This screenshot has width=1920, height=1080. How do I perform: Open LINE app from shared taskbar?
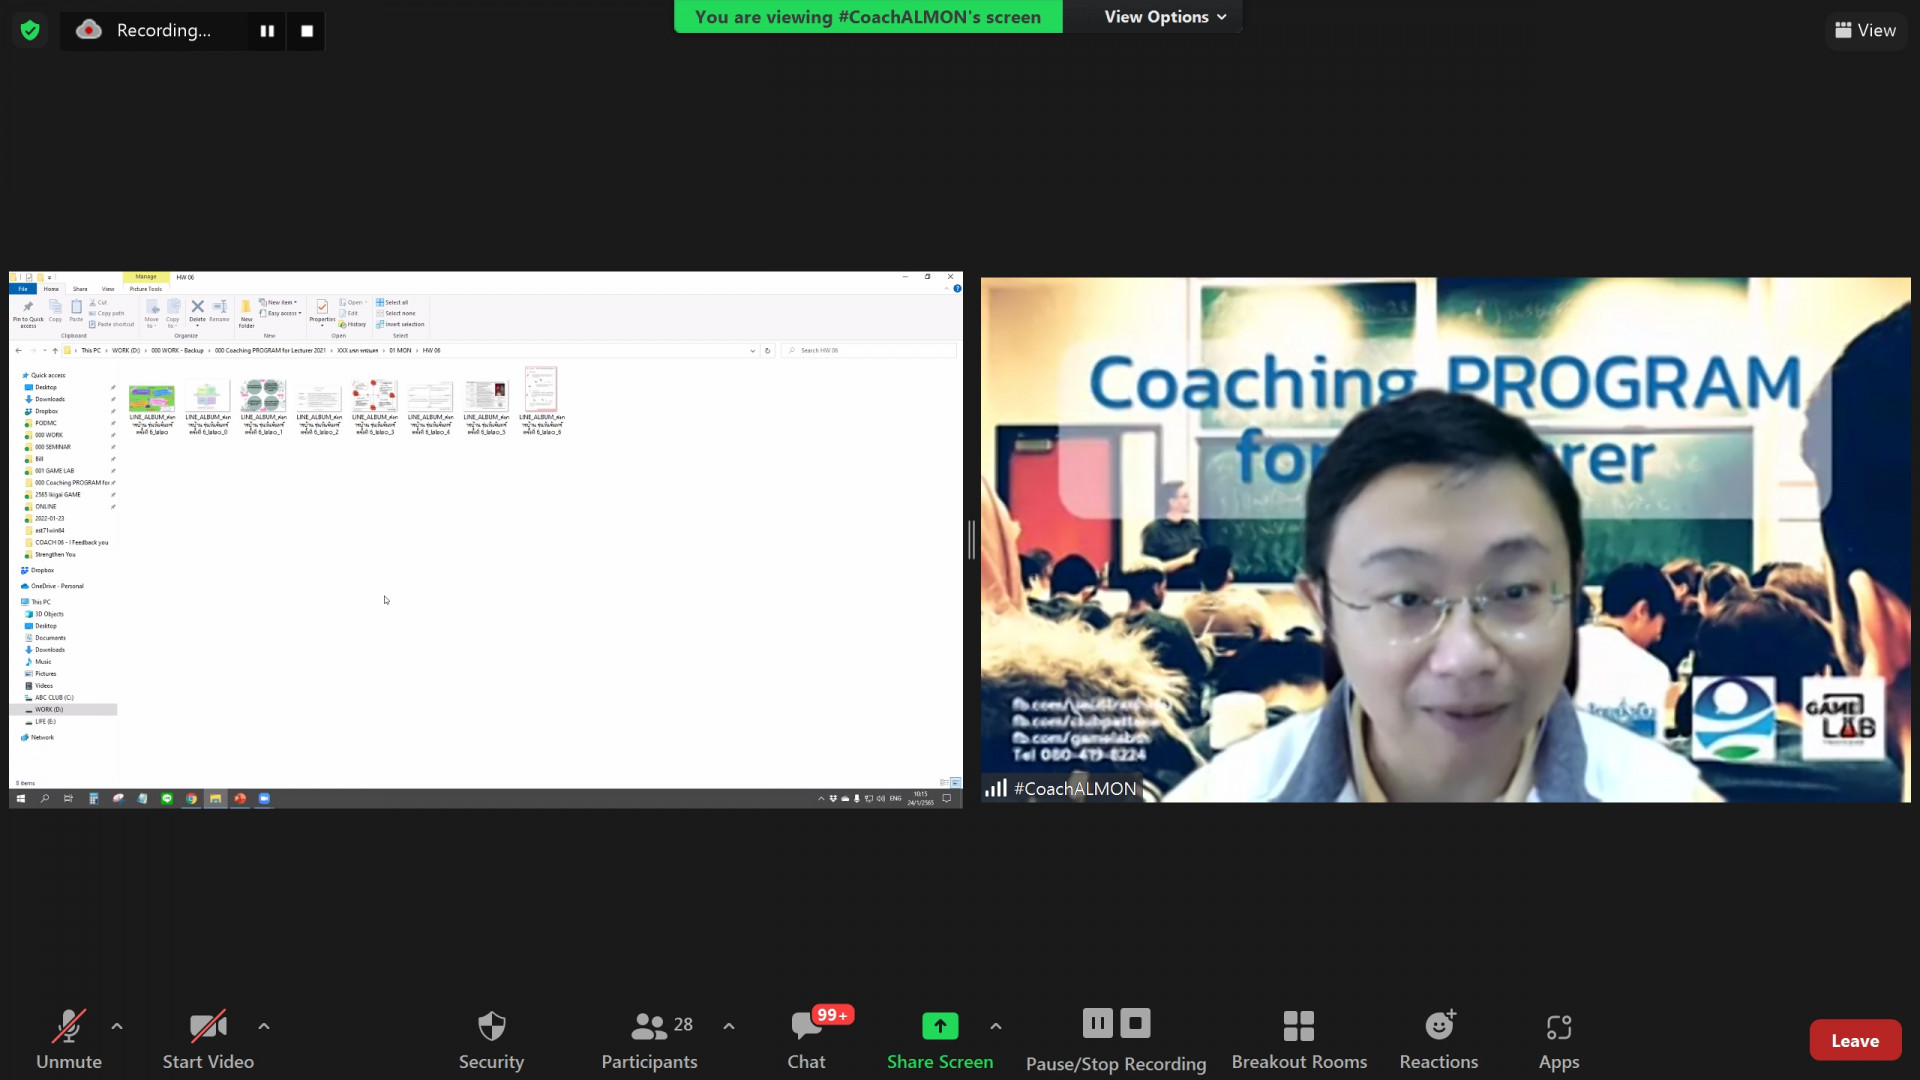point(167,799)
